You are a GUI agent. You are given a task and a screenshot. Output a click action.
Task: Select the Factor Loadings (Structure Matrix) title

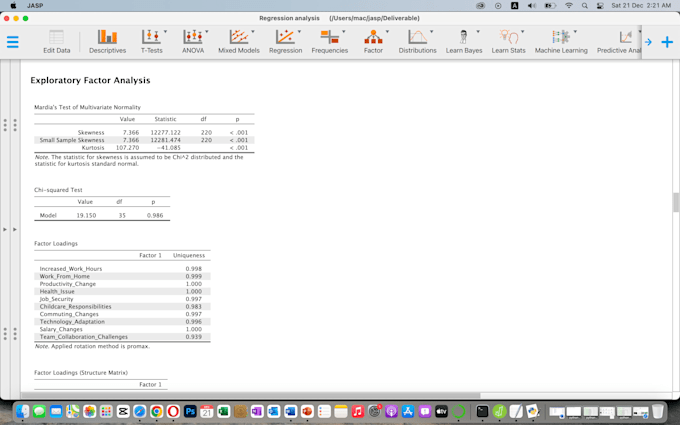[x=81, y=373]
